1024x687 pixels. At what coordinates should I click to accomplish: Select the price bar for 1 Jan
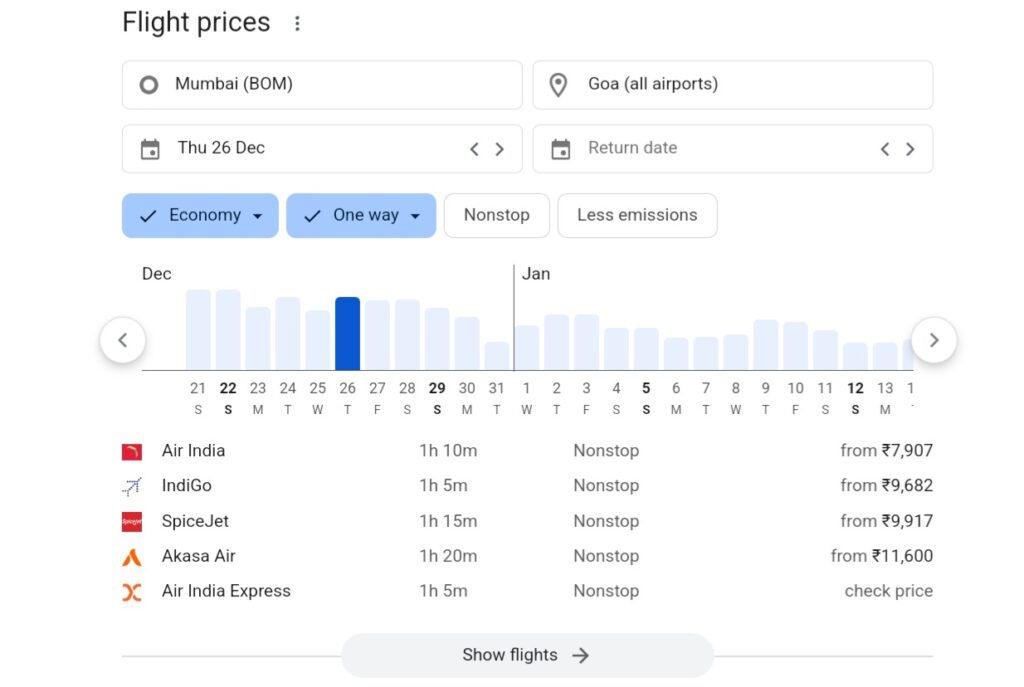527,348
